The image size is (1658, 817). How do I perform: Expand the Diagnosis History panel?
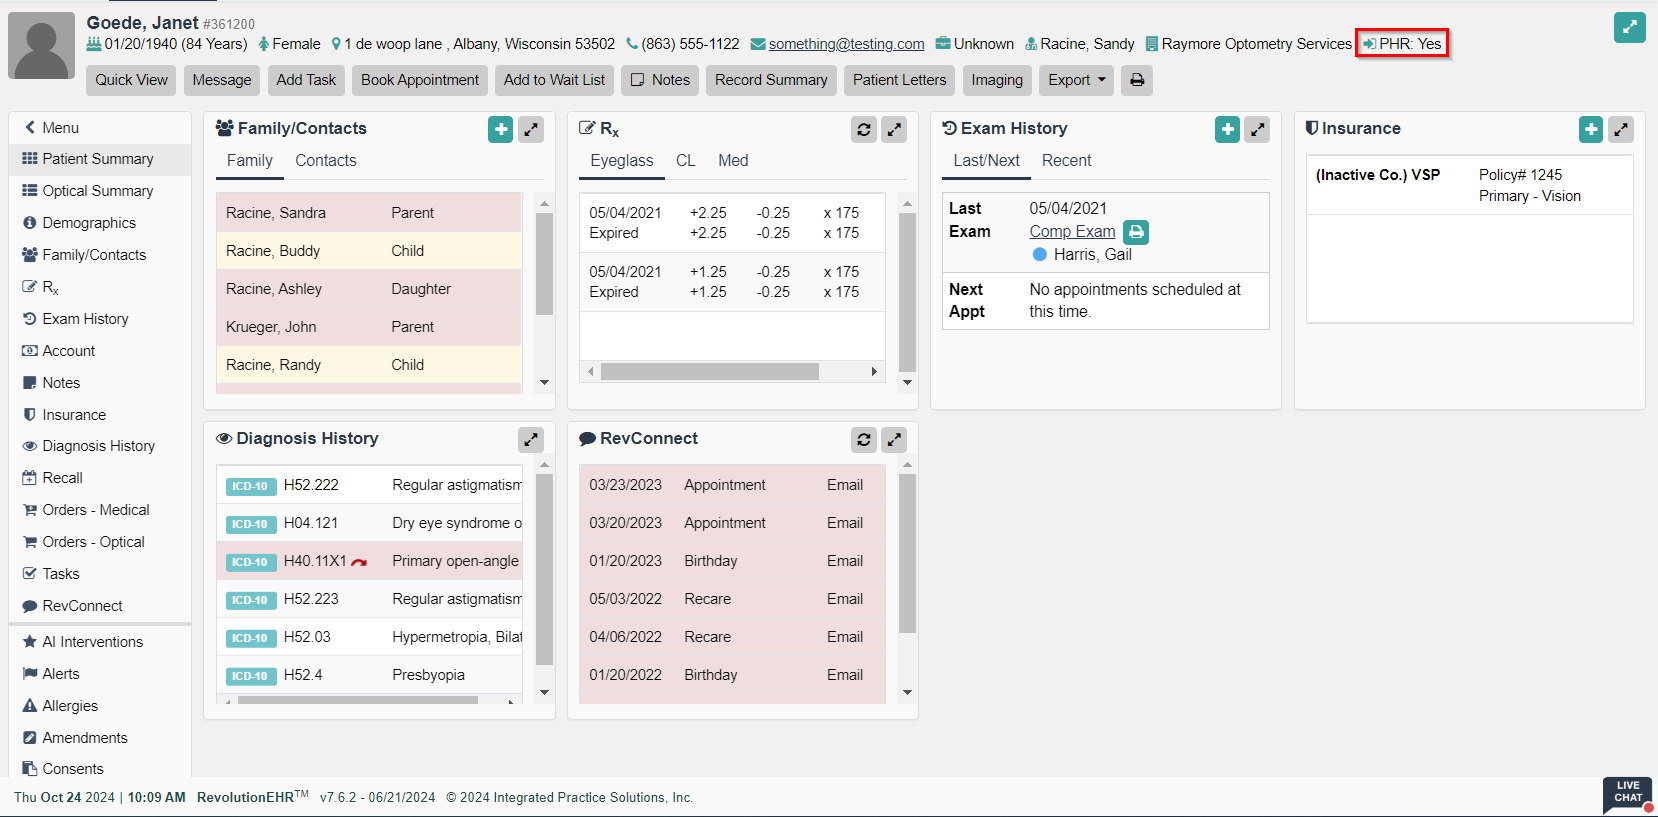coord(531,439)
